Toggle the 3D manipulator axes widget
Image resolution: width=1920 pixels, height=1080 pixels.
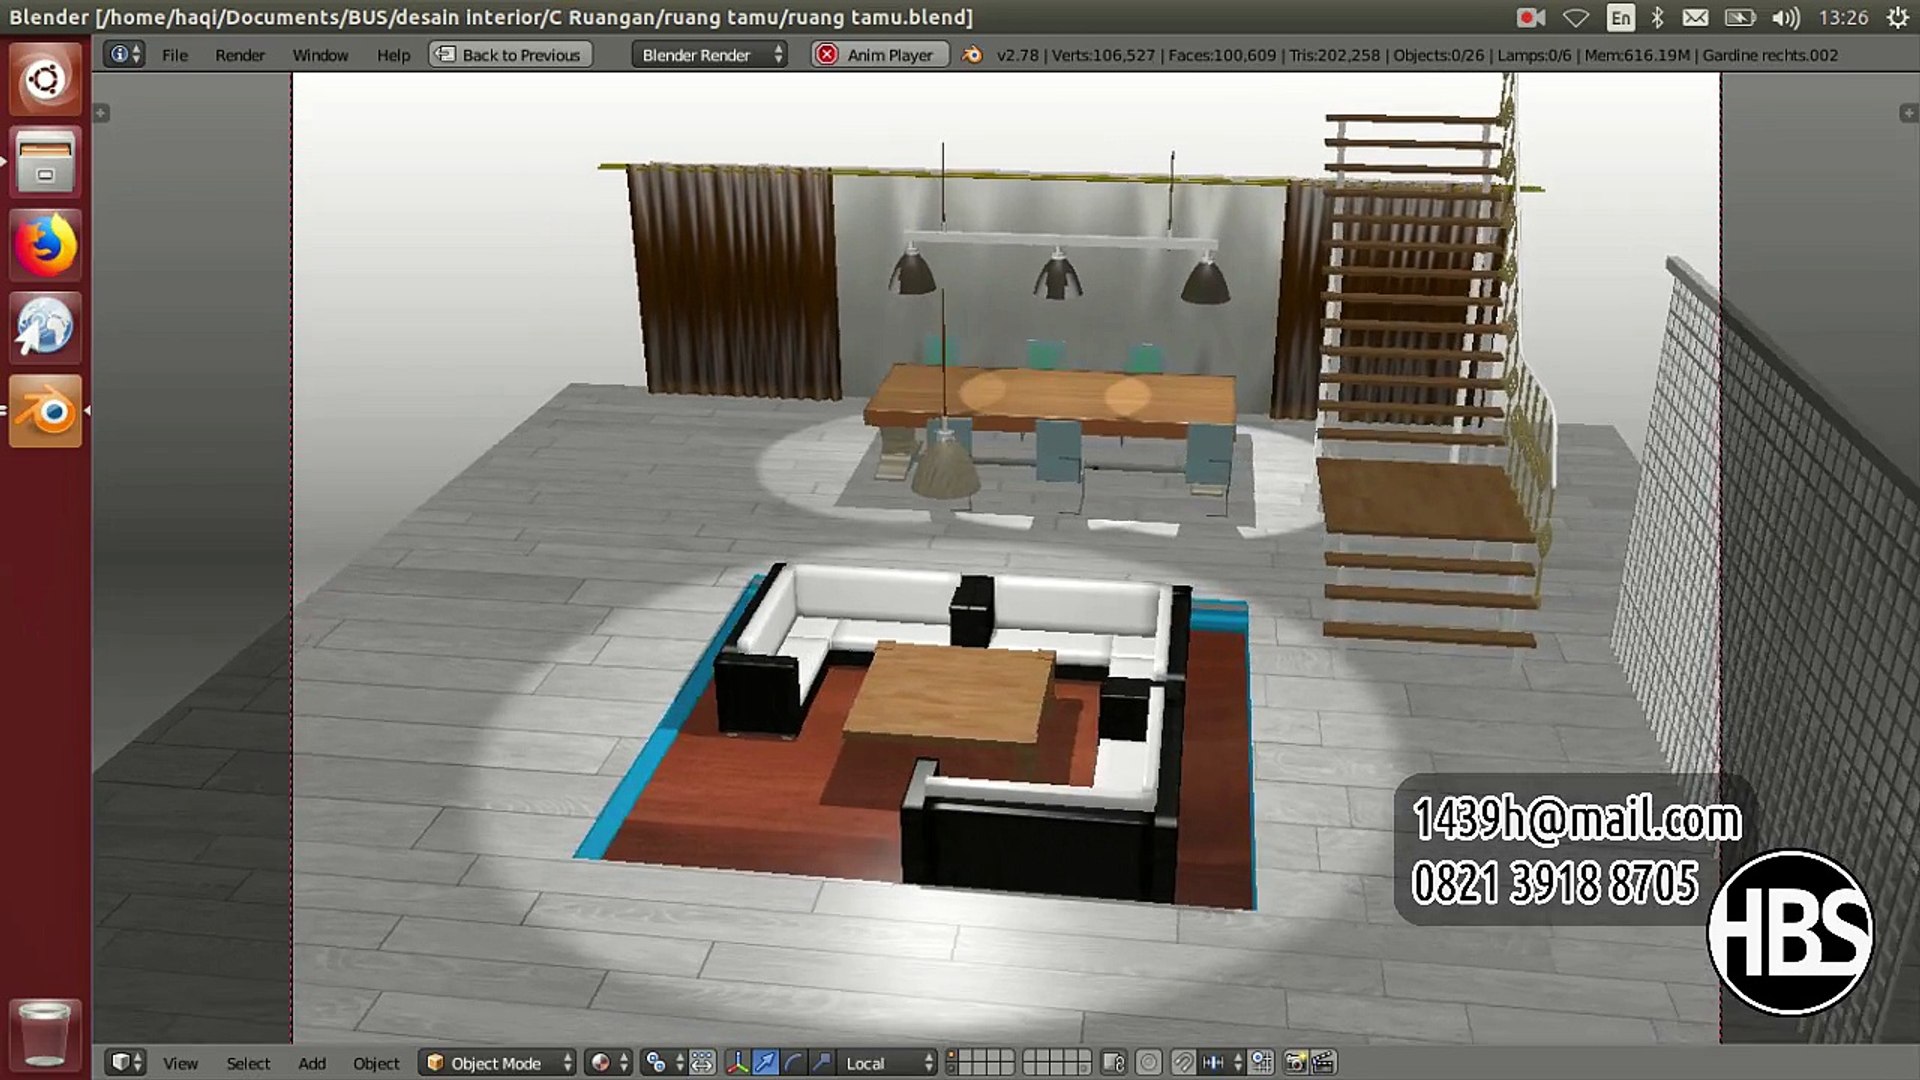pyautogui.click(x=737, y=1062)
